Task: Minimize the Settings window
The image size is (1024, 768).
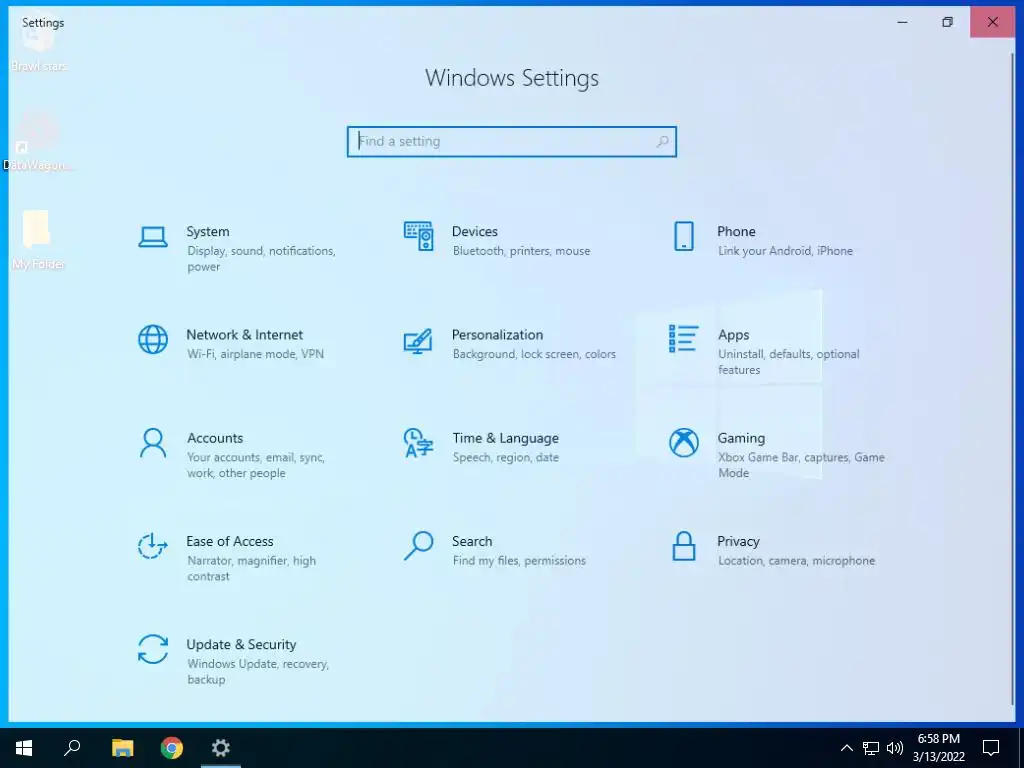Action: click(x=903, y=22)
